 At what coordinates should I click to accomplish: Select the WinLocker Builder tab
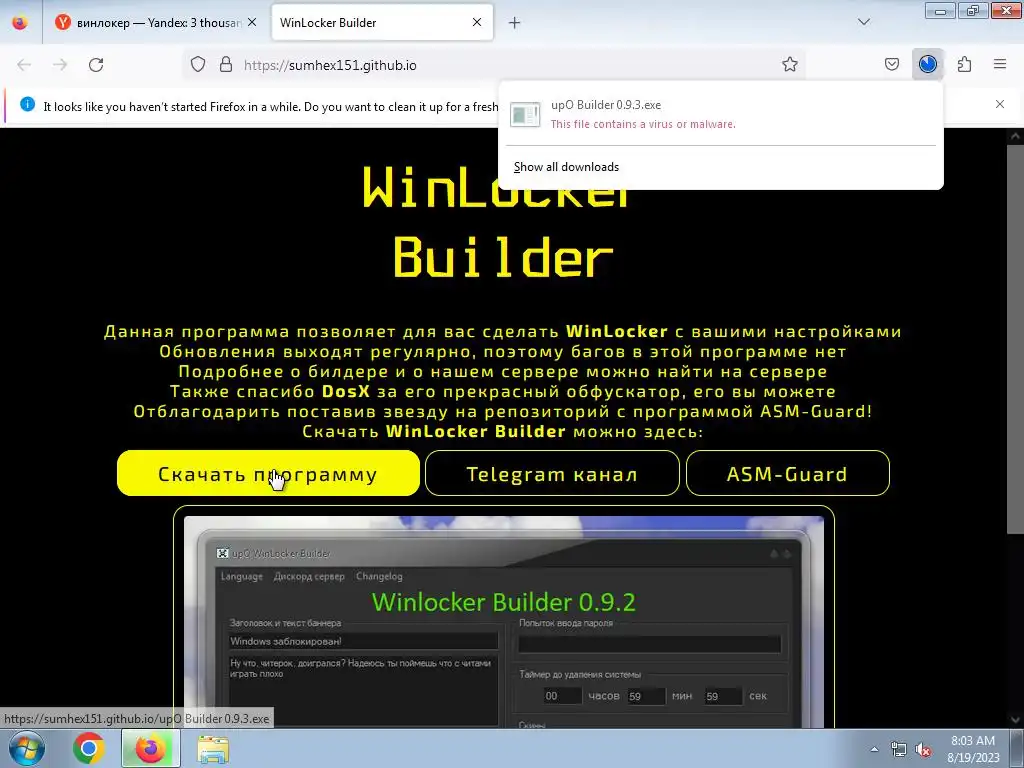coord(382,23)
